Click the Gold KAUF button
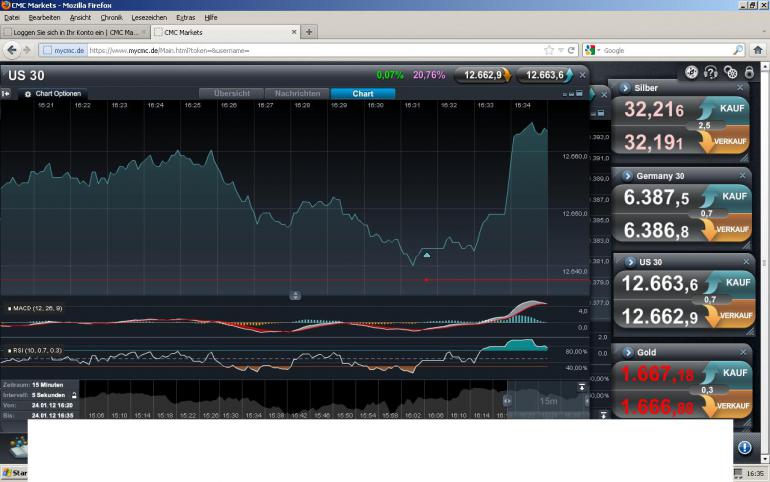 pyautogui.click(x=728, y=373)
